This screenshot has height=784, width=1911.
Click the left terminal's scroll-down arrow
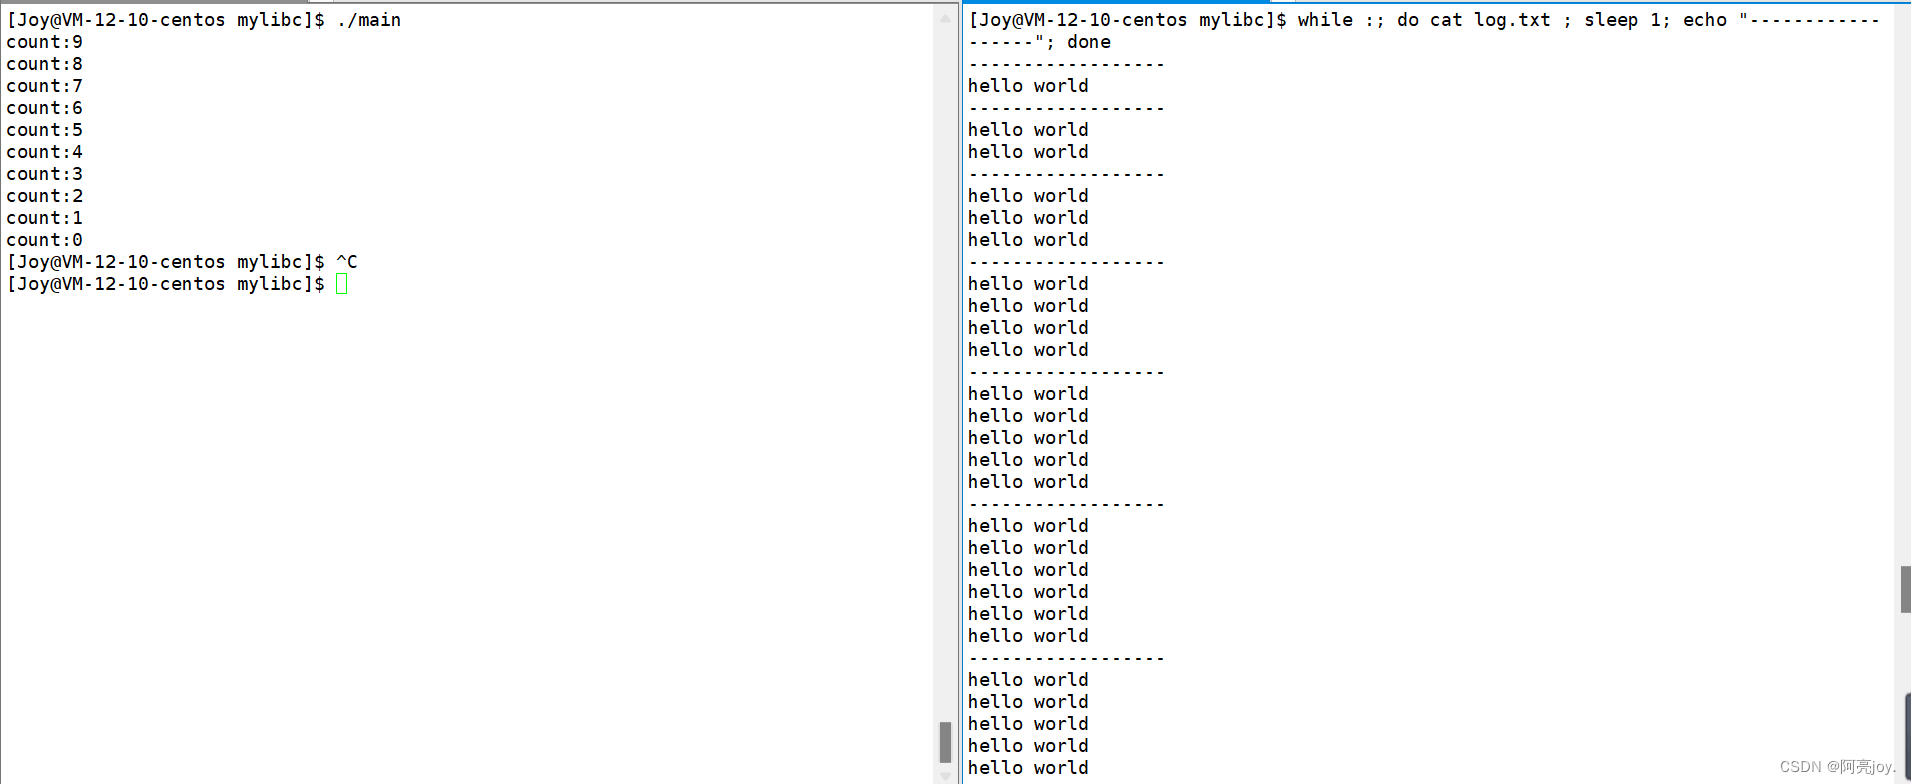[945, 775]
